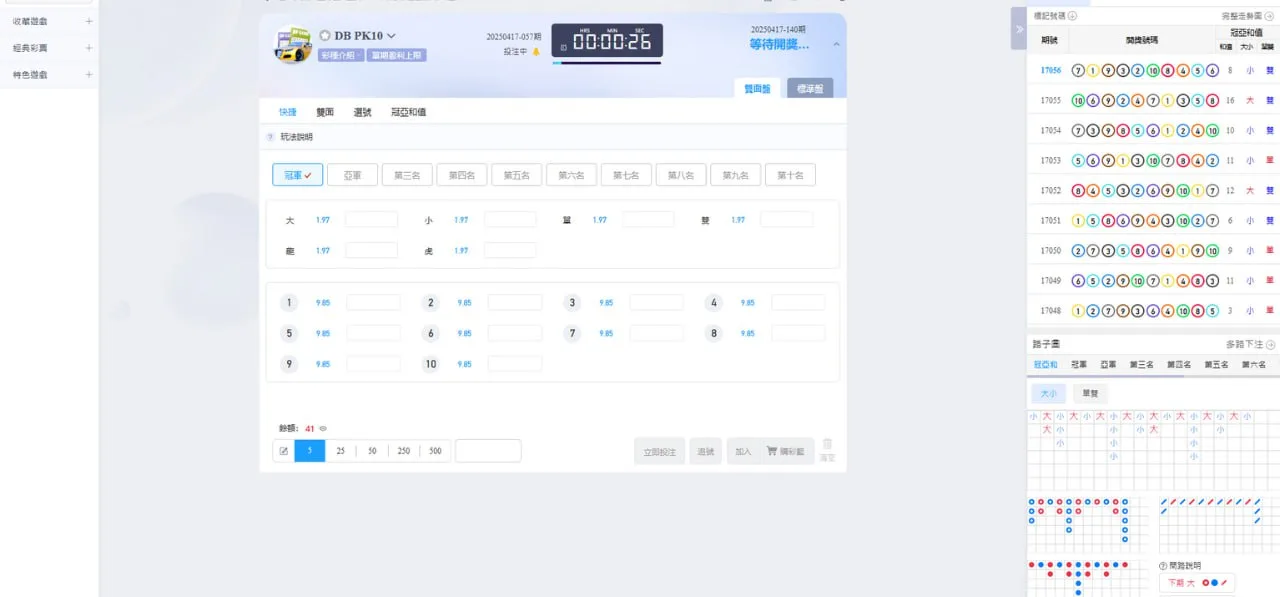Click the 立即投注 button
Viewport: 1280px width, 597px height.
(659, 451)
